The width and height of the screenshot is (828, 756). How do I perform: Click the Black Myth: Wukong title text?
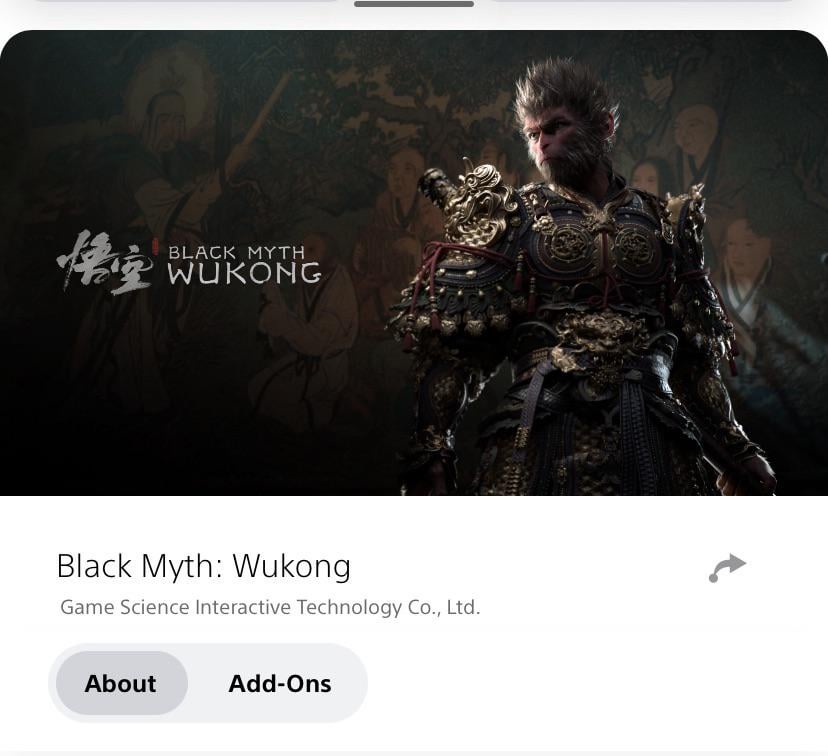pos(203,566)
